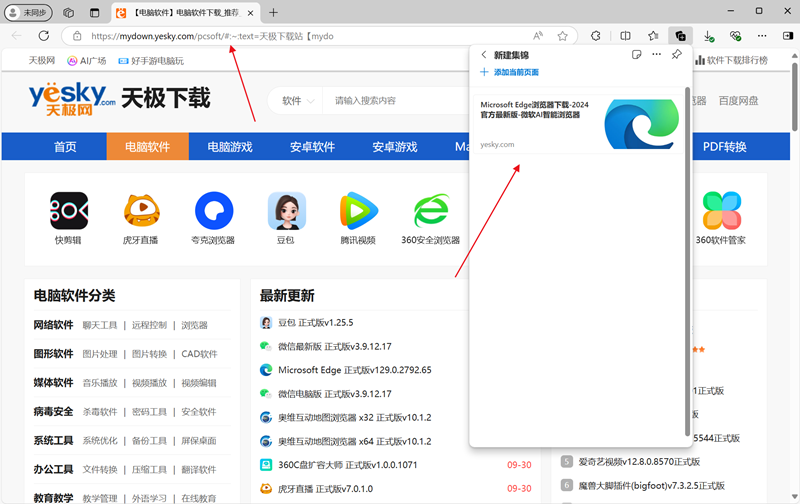Open the downloads toolbar icon
Screen dimensions: 800x504
pos(709,36)
